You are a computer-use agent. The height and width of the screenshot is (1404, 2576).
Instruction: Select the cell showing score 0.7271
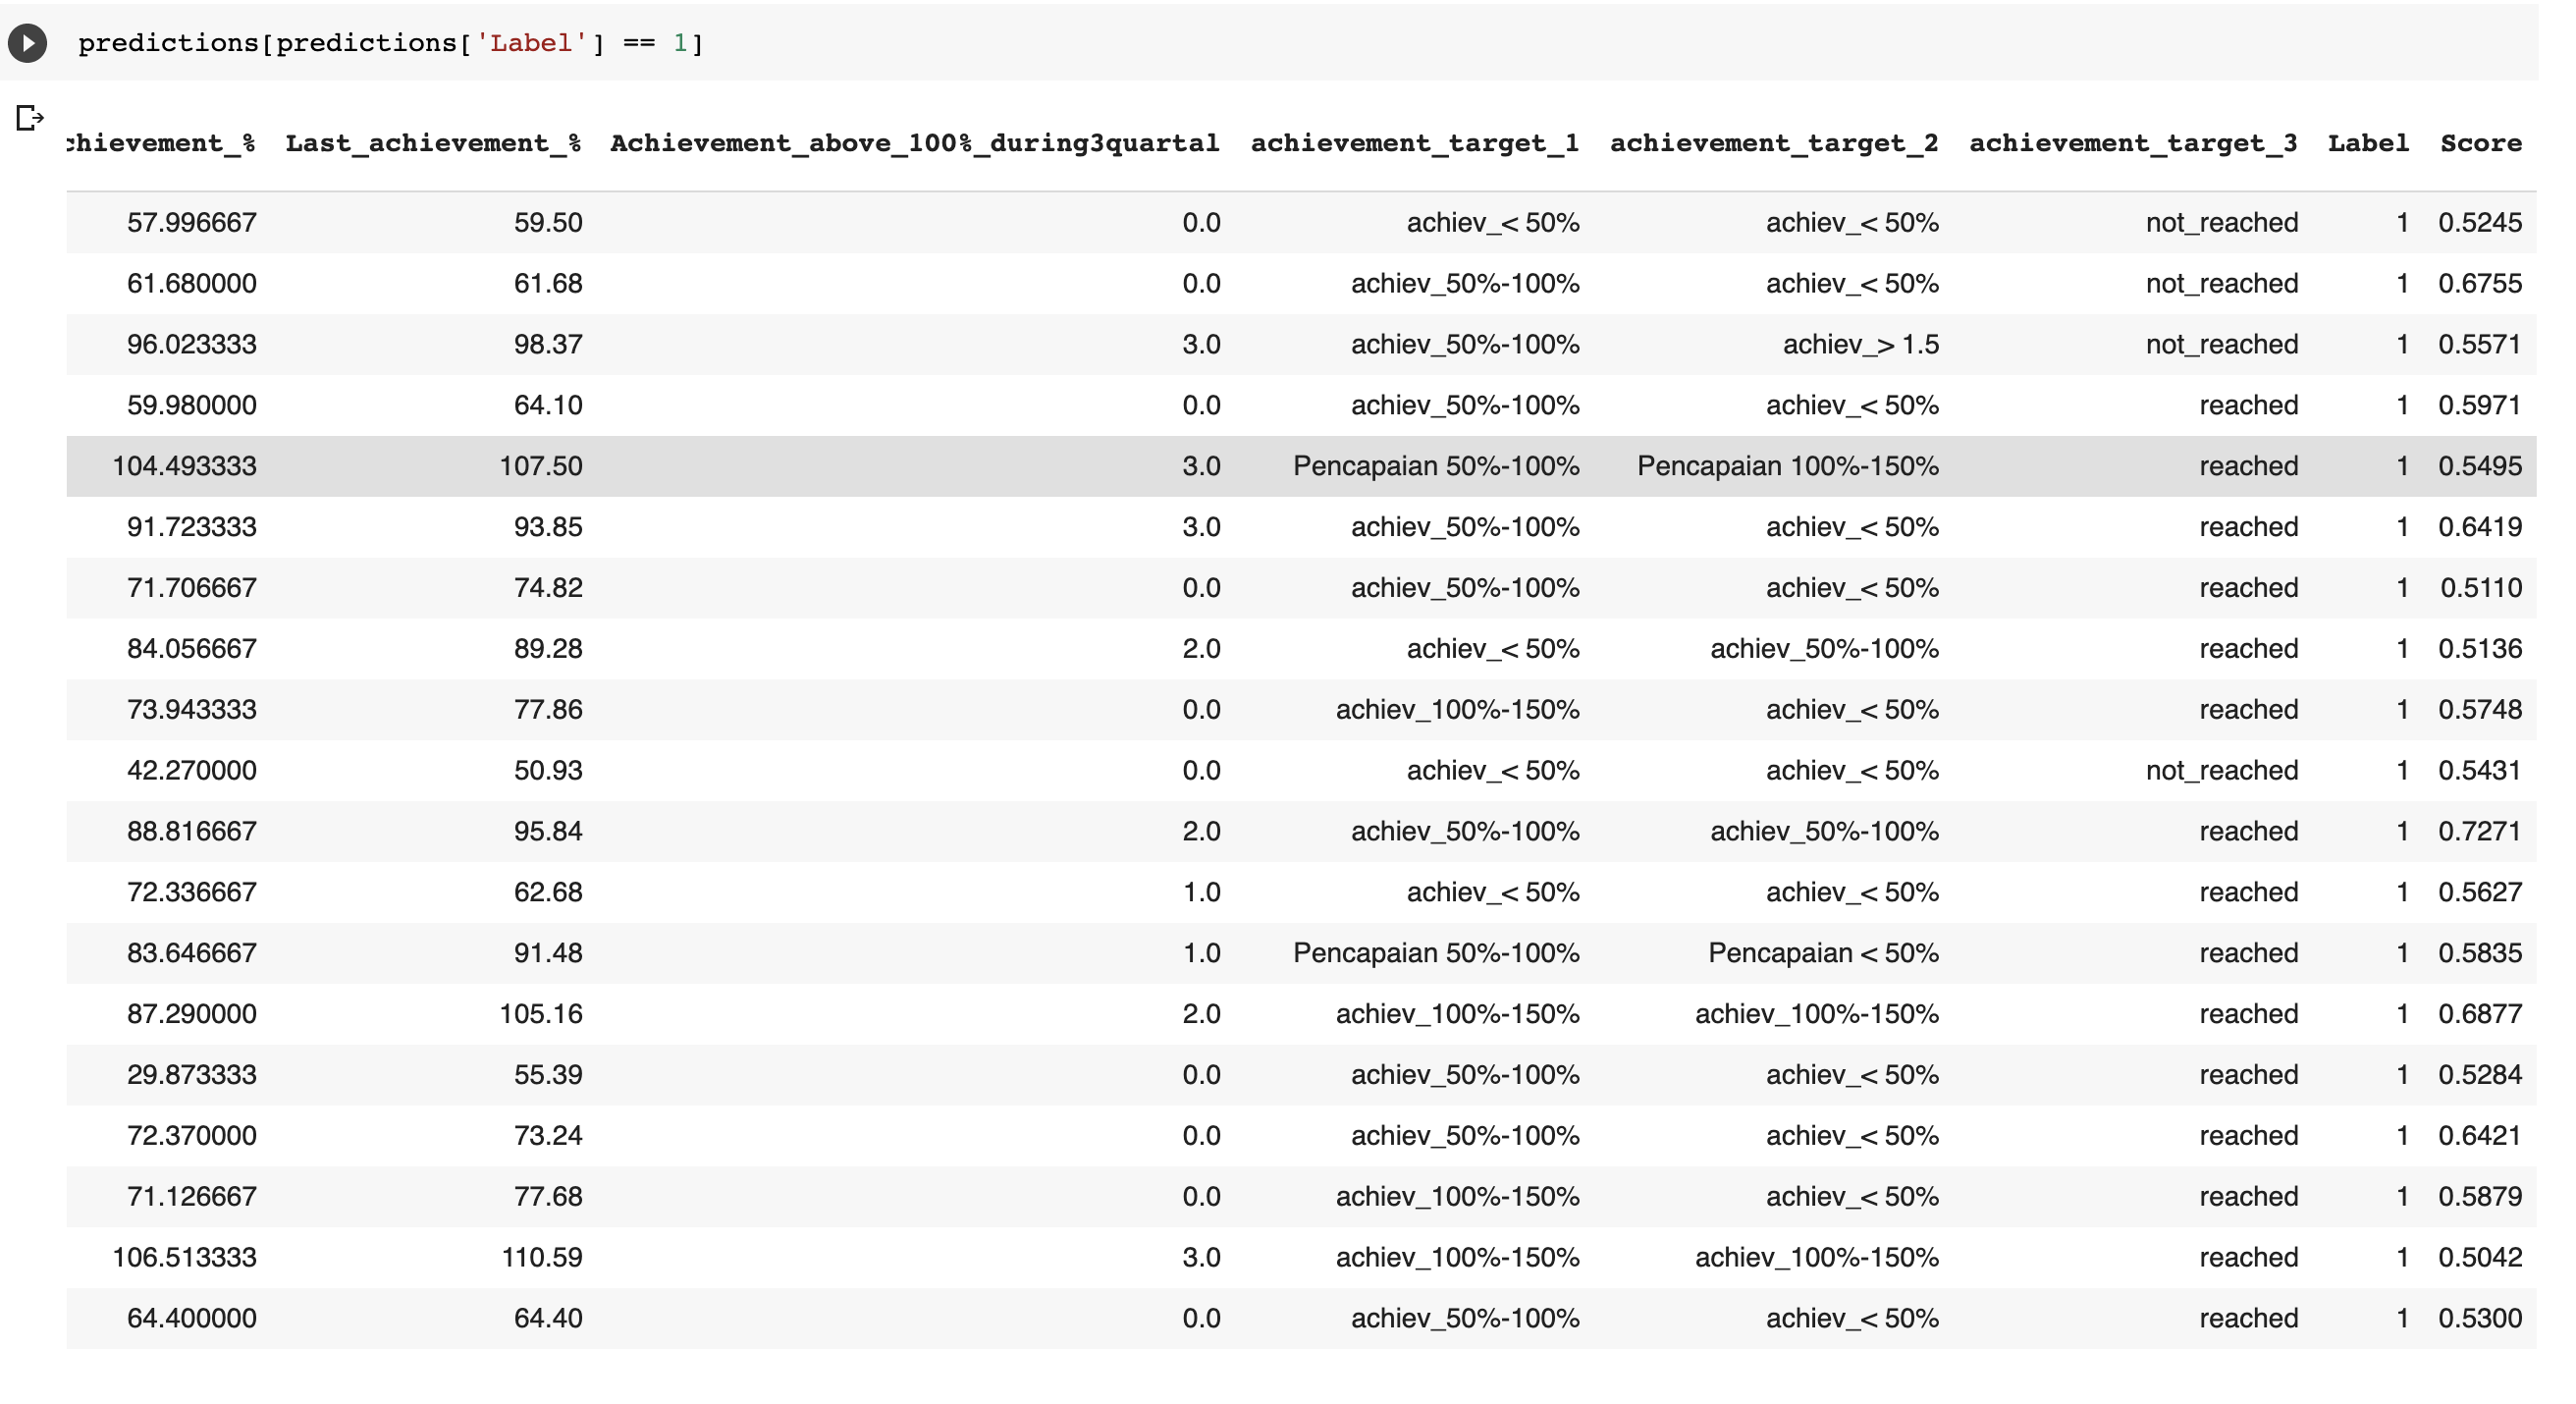click(2481, 830)
